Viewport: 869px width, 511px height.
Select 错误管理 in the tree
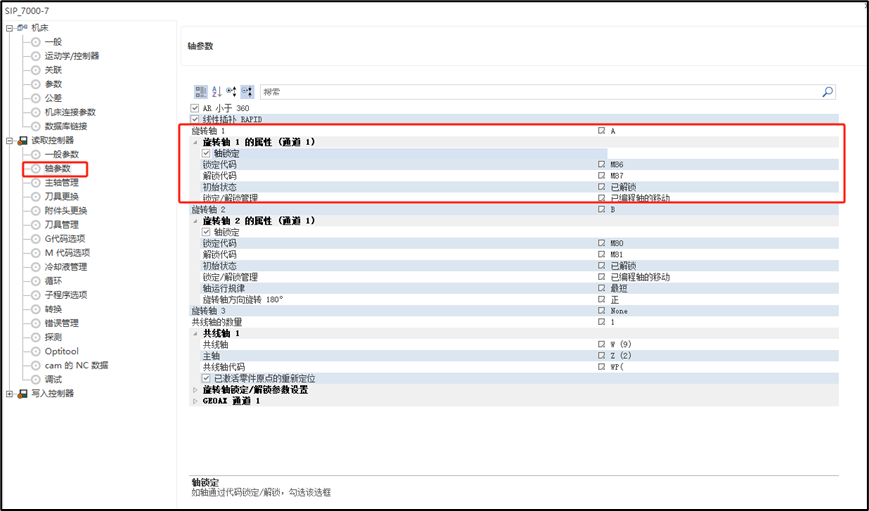62,323
